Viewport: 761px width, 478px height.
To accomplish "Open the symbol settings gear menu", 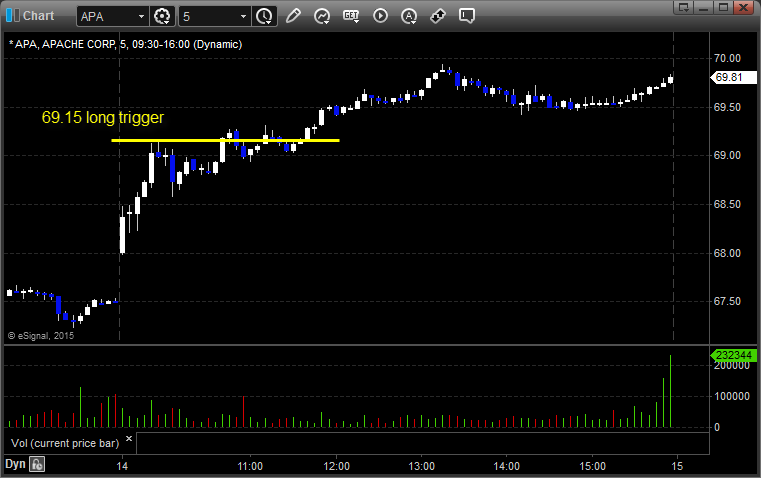I will tap(162, 16).
